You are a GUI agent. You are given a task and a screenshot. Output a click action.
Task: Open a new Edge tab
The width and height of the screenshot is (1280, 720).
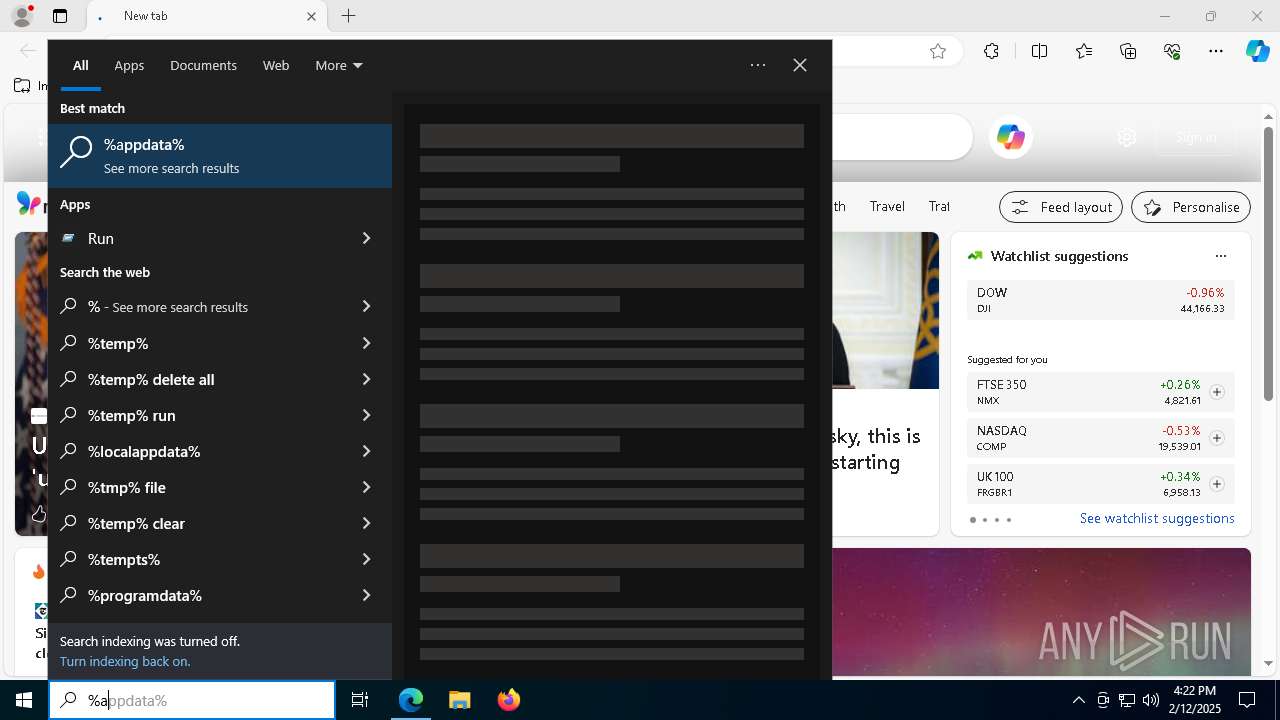(348, 16)
